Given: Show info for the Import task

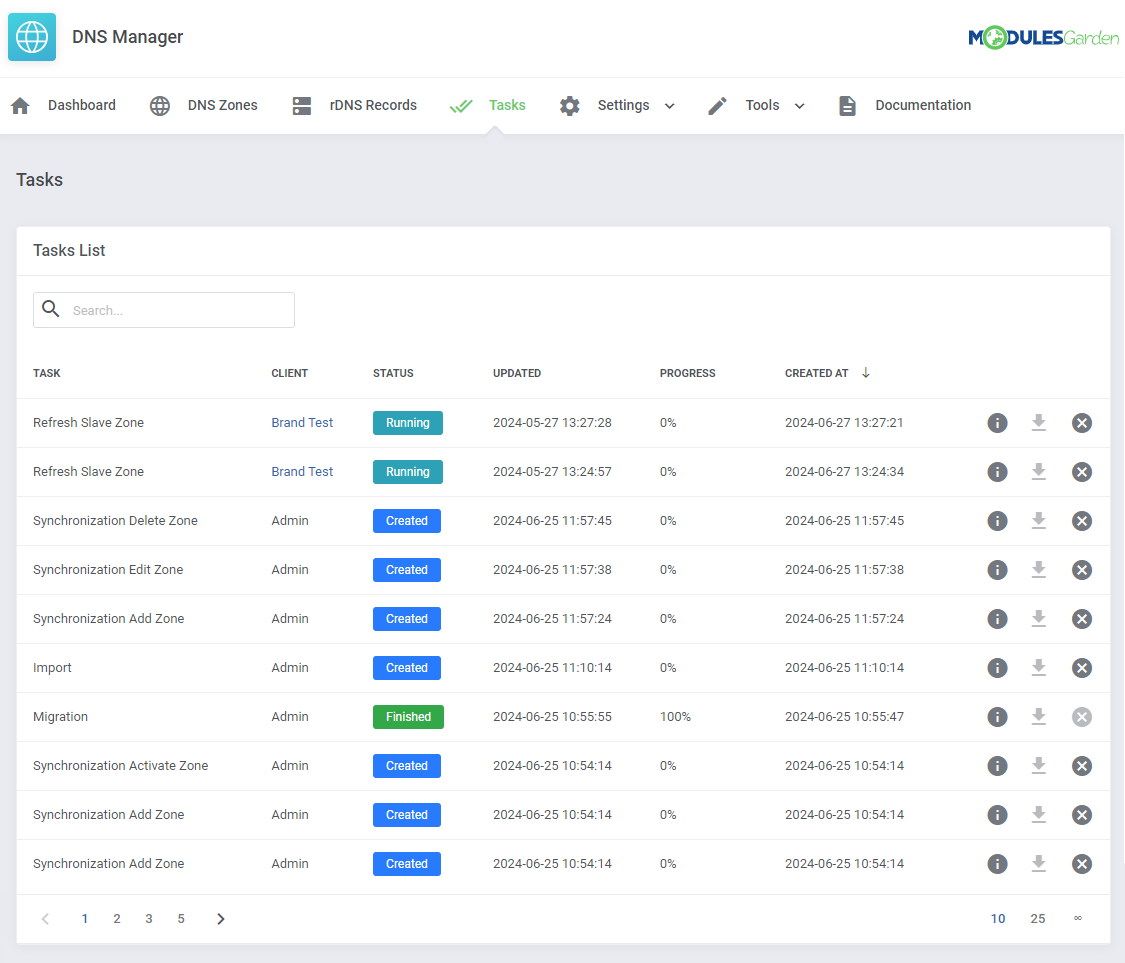Looking at the screenshot, I should point(997,668).
